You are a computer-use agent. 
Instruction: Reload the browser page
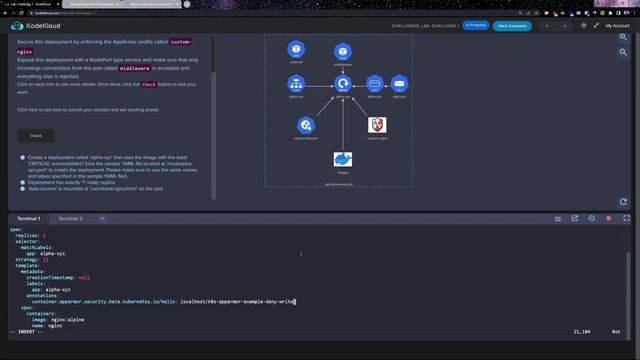pyautogui.click(x=21, y=13)
